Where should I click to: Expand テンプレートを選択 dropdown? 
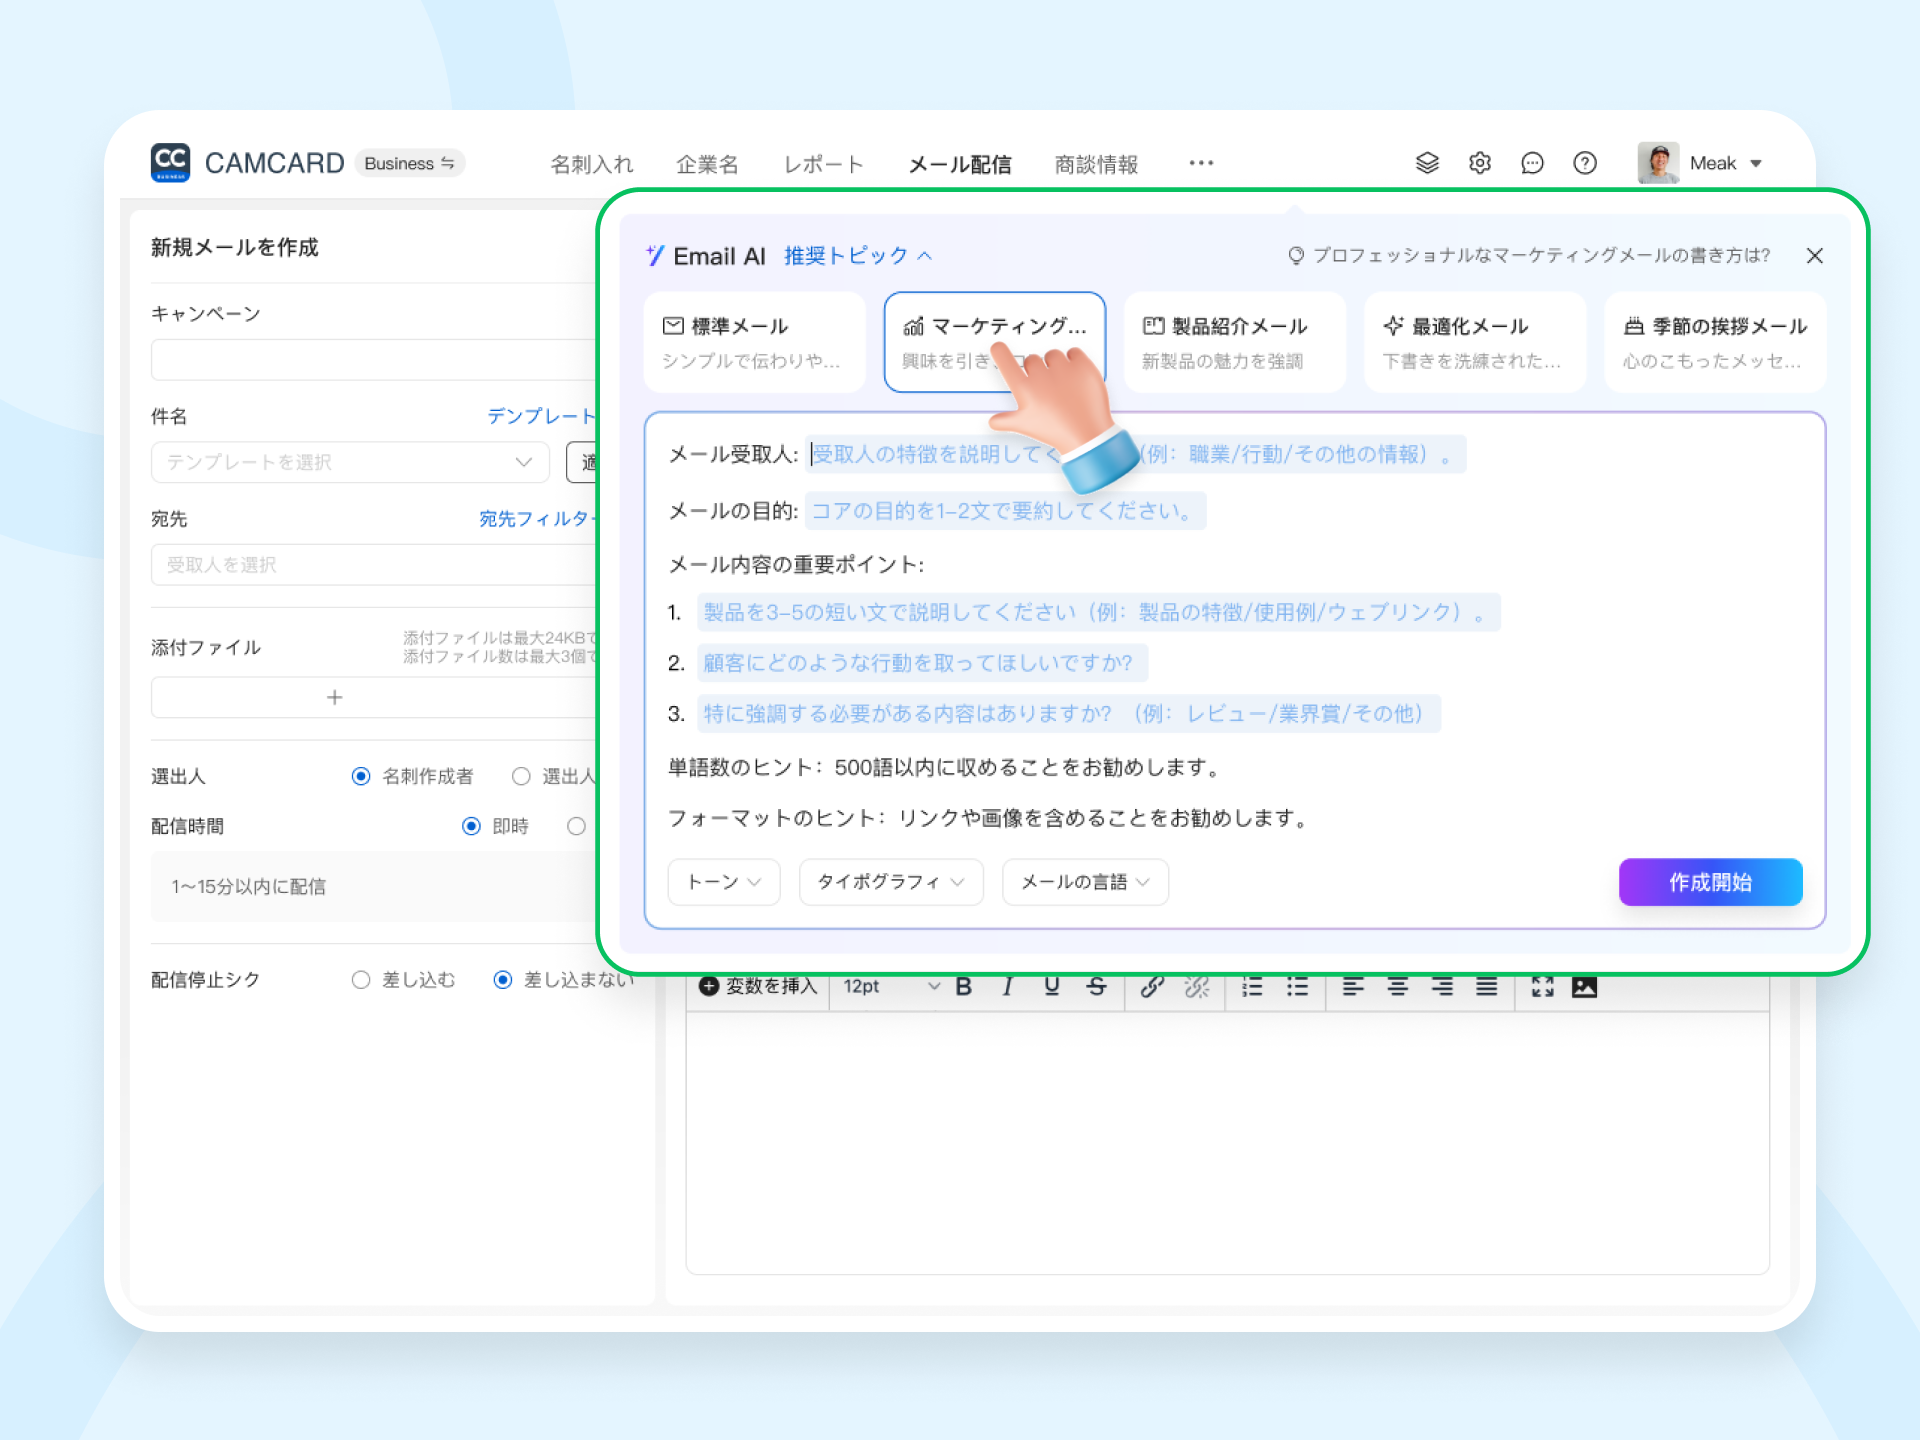coord(350,462)
